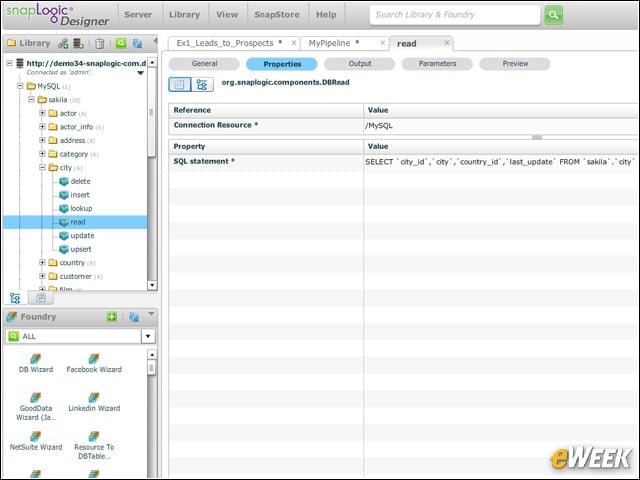The width and height of the screenshot is (640, 480).
Task: Open the second view tab below the Library tree
Action: 41,298
